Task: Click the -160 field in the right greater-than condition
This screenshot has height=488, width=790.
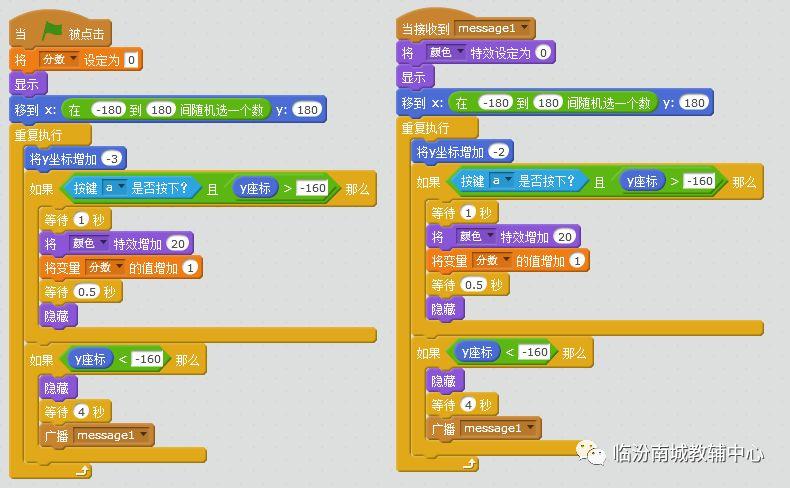Action: point(699,181)
